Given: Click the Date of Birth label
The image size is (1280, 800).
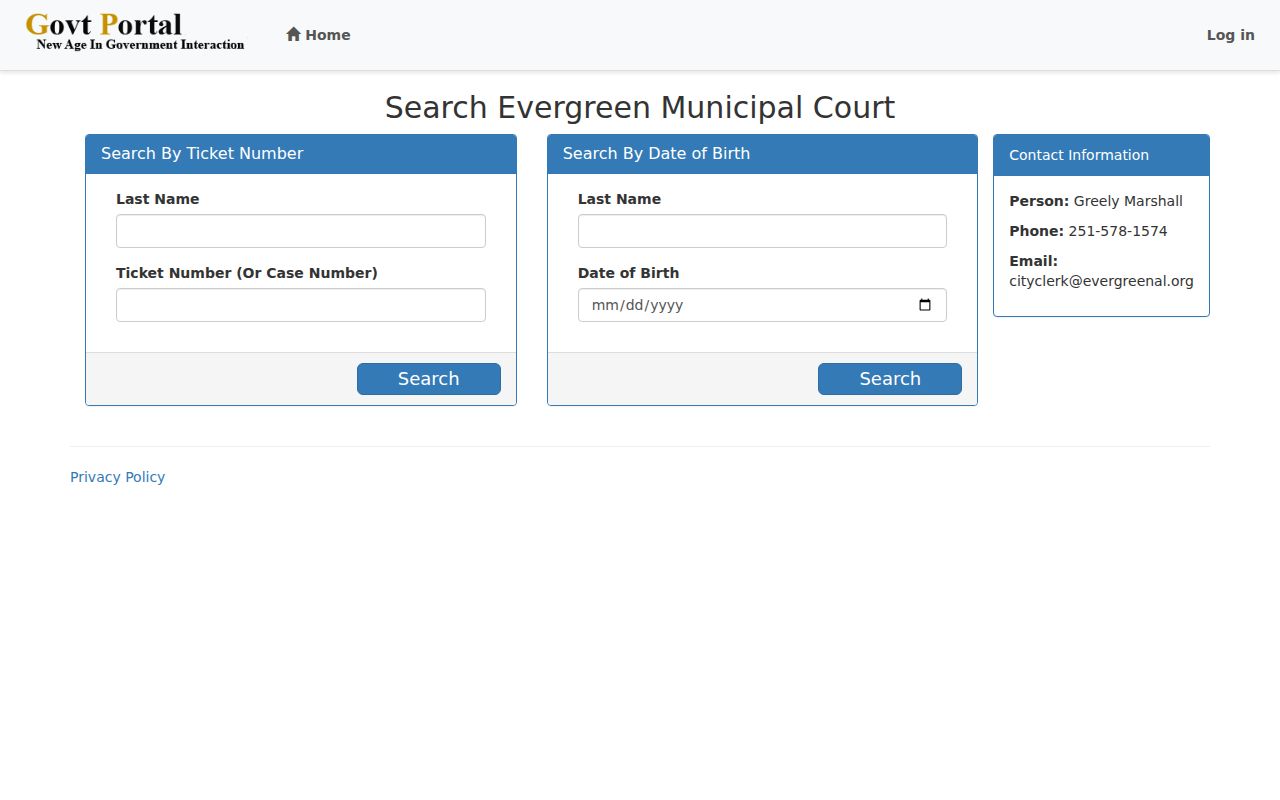Looking at the screenshot, I should coord(628,273).
